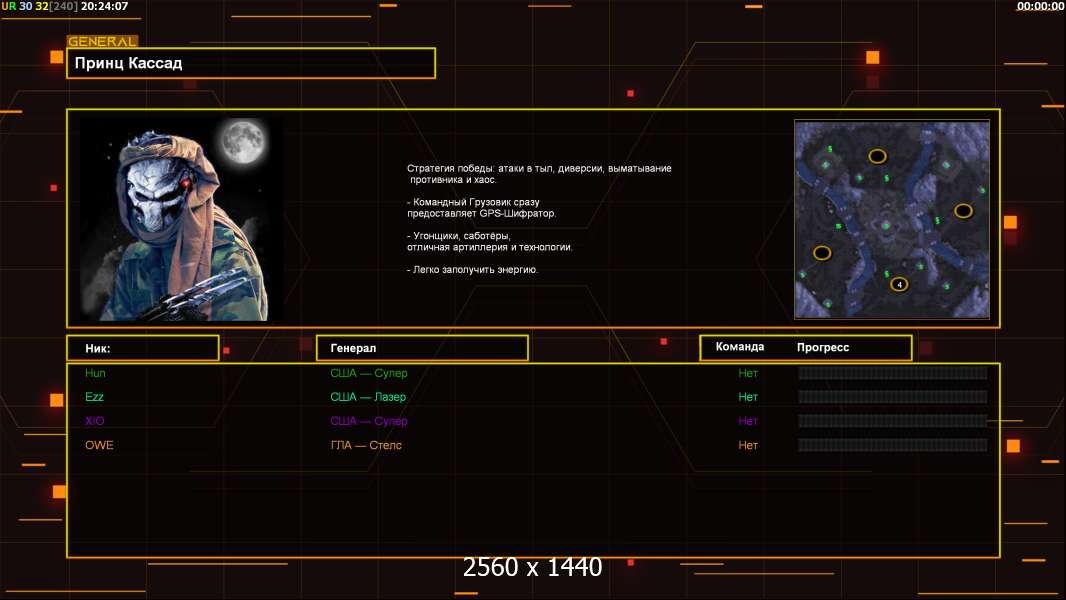Click the Команда column header
1066x600 pixels.
pos(740,347)
